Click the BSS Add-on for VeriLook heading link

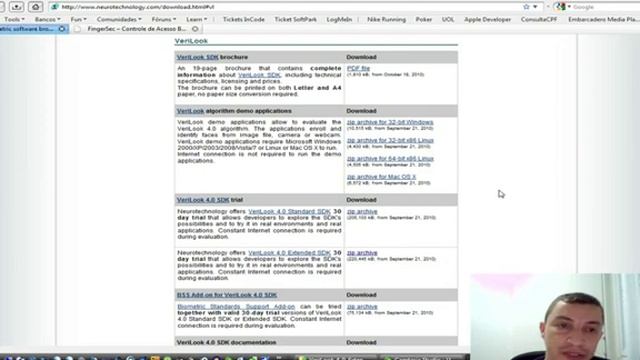pos(227,295)
